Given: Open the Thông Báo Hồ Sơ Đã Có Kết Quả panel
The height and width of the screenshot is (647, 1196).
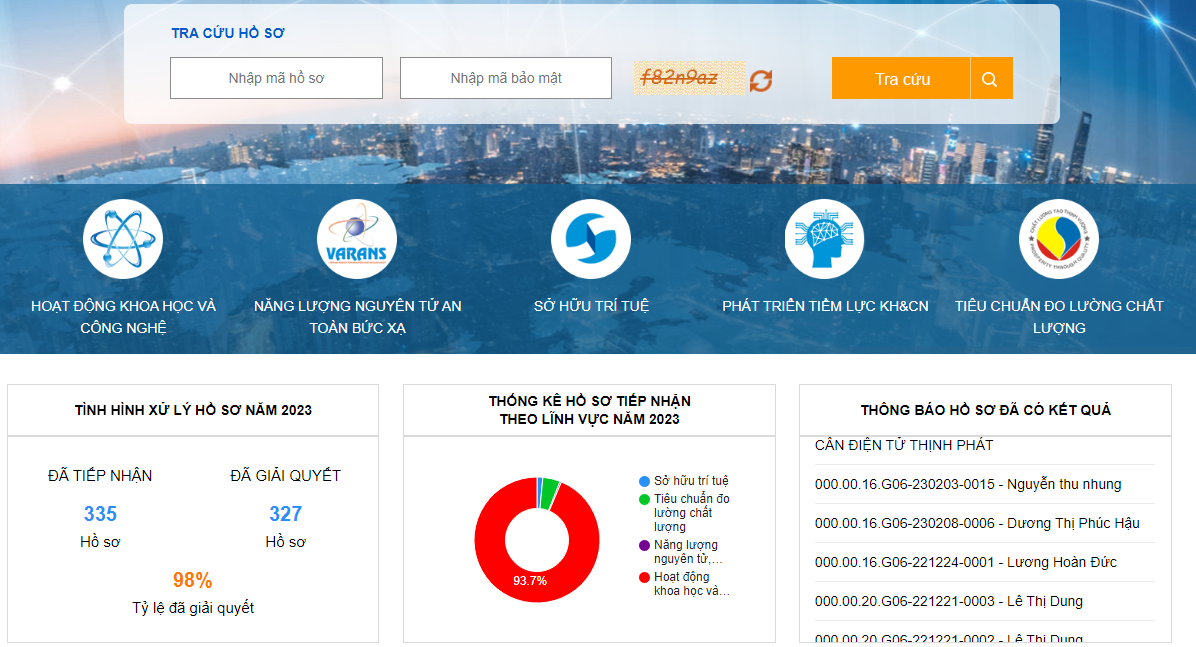Looking at the screenshot, I should (983, 408).
